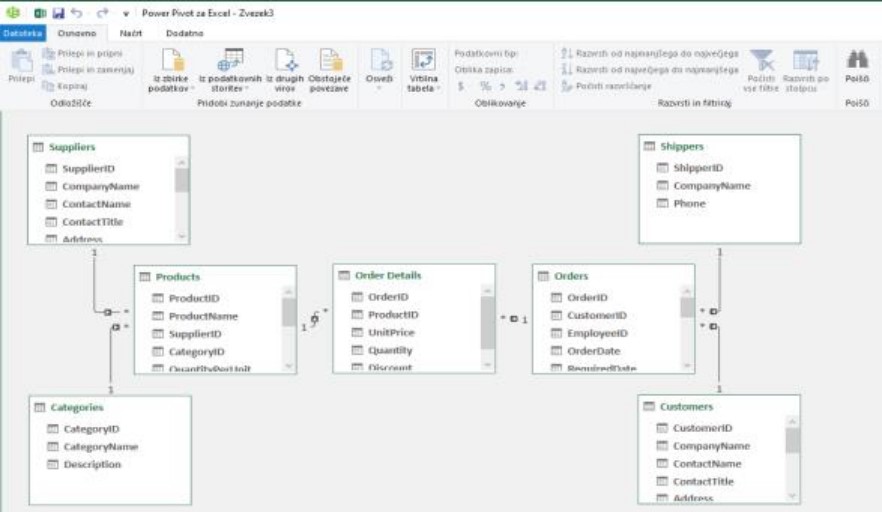
Task: Apply currency format dollar icon
Action: pyautogui.click(x=461, y=86)
